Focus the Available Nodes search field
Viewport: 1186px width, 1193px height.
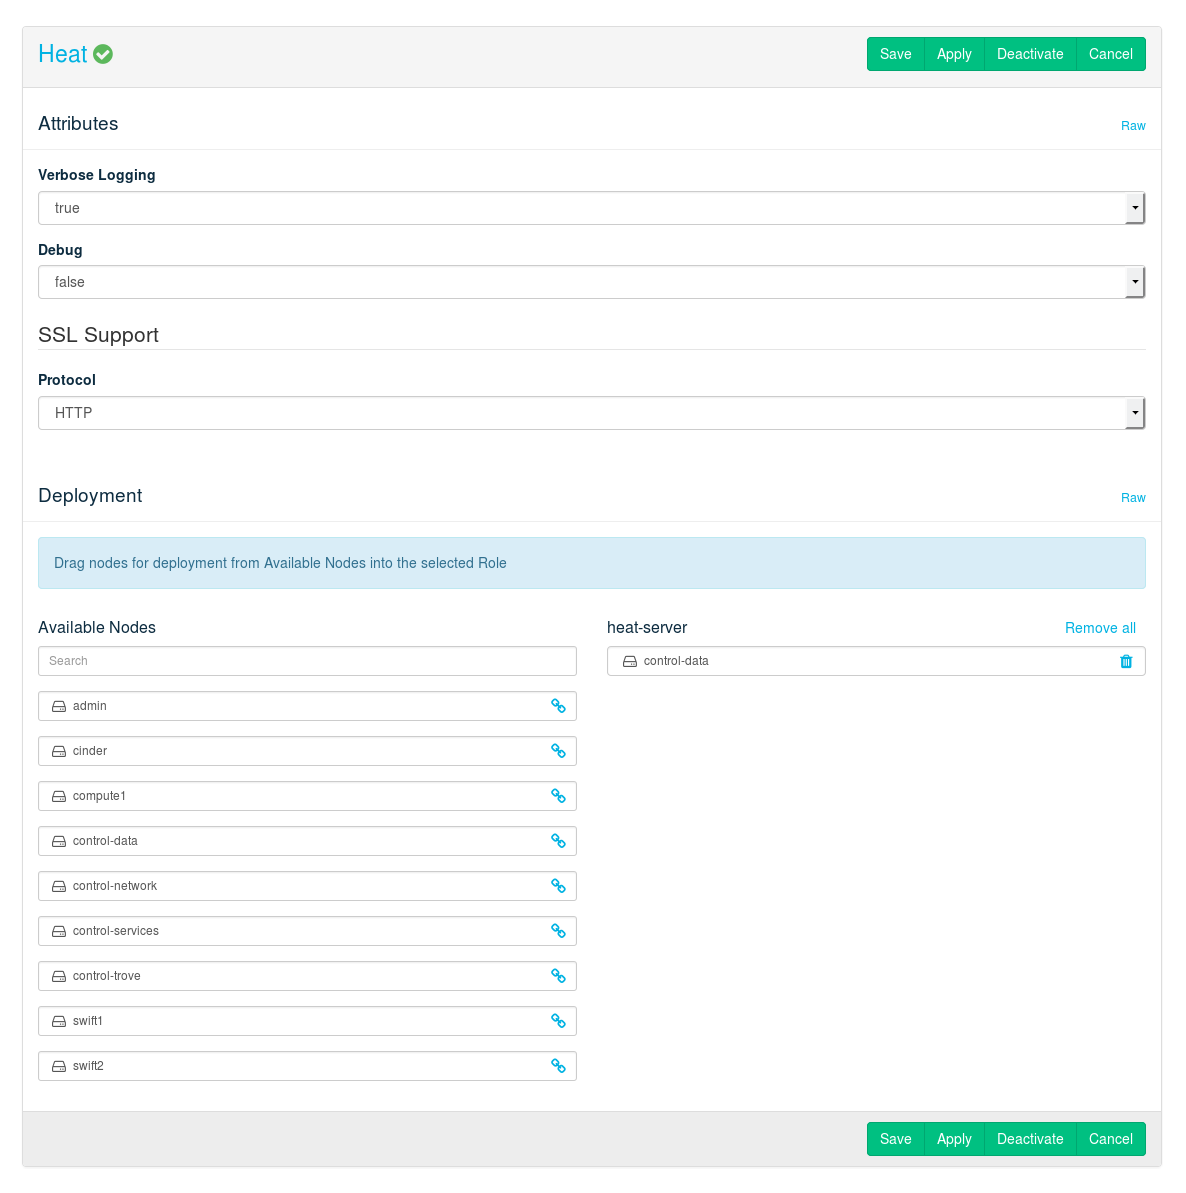tap(307, 661)
